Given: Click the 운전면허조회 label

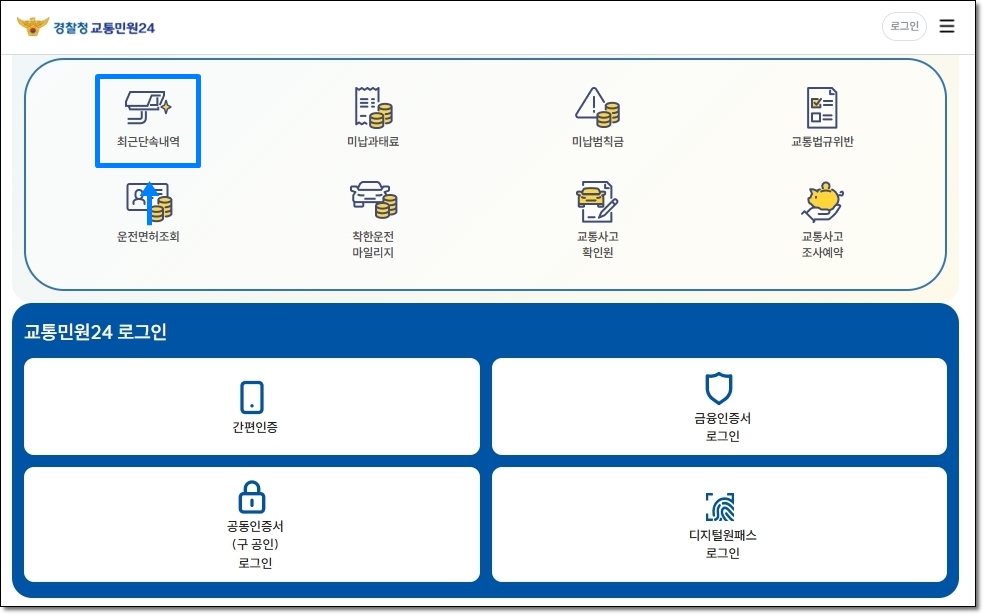Looking at the screenshot, I should tap(148, 237).
